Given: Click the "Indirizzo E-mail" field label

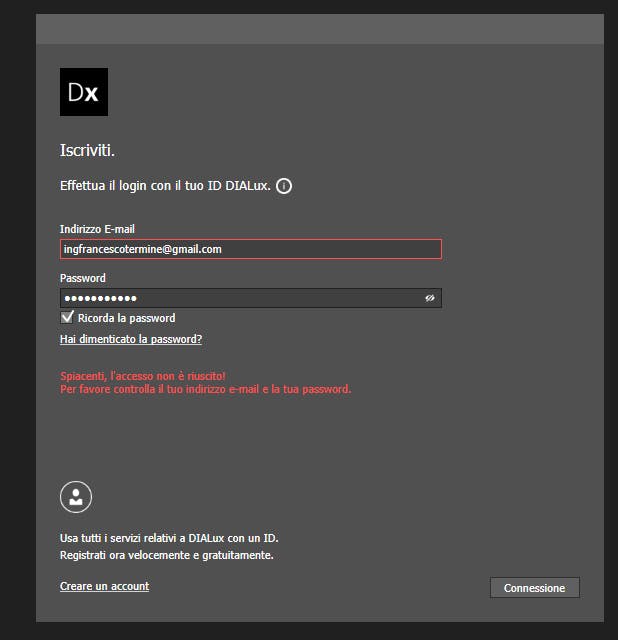Looking at the screenshot, I should tap(97, 230).
